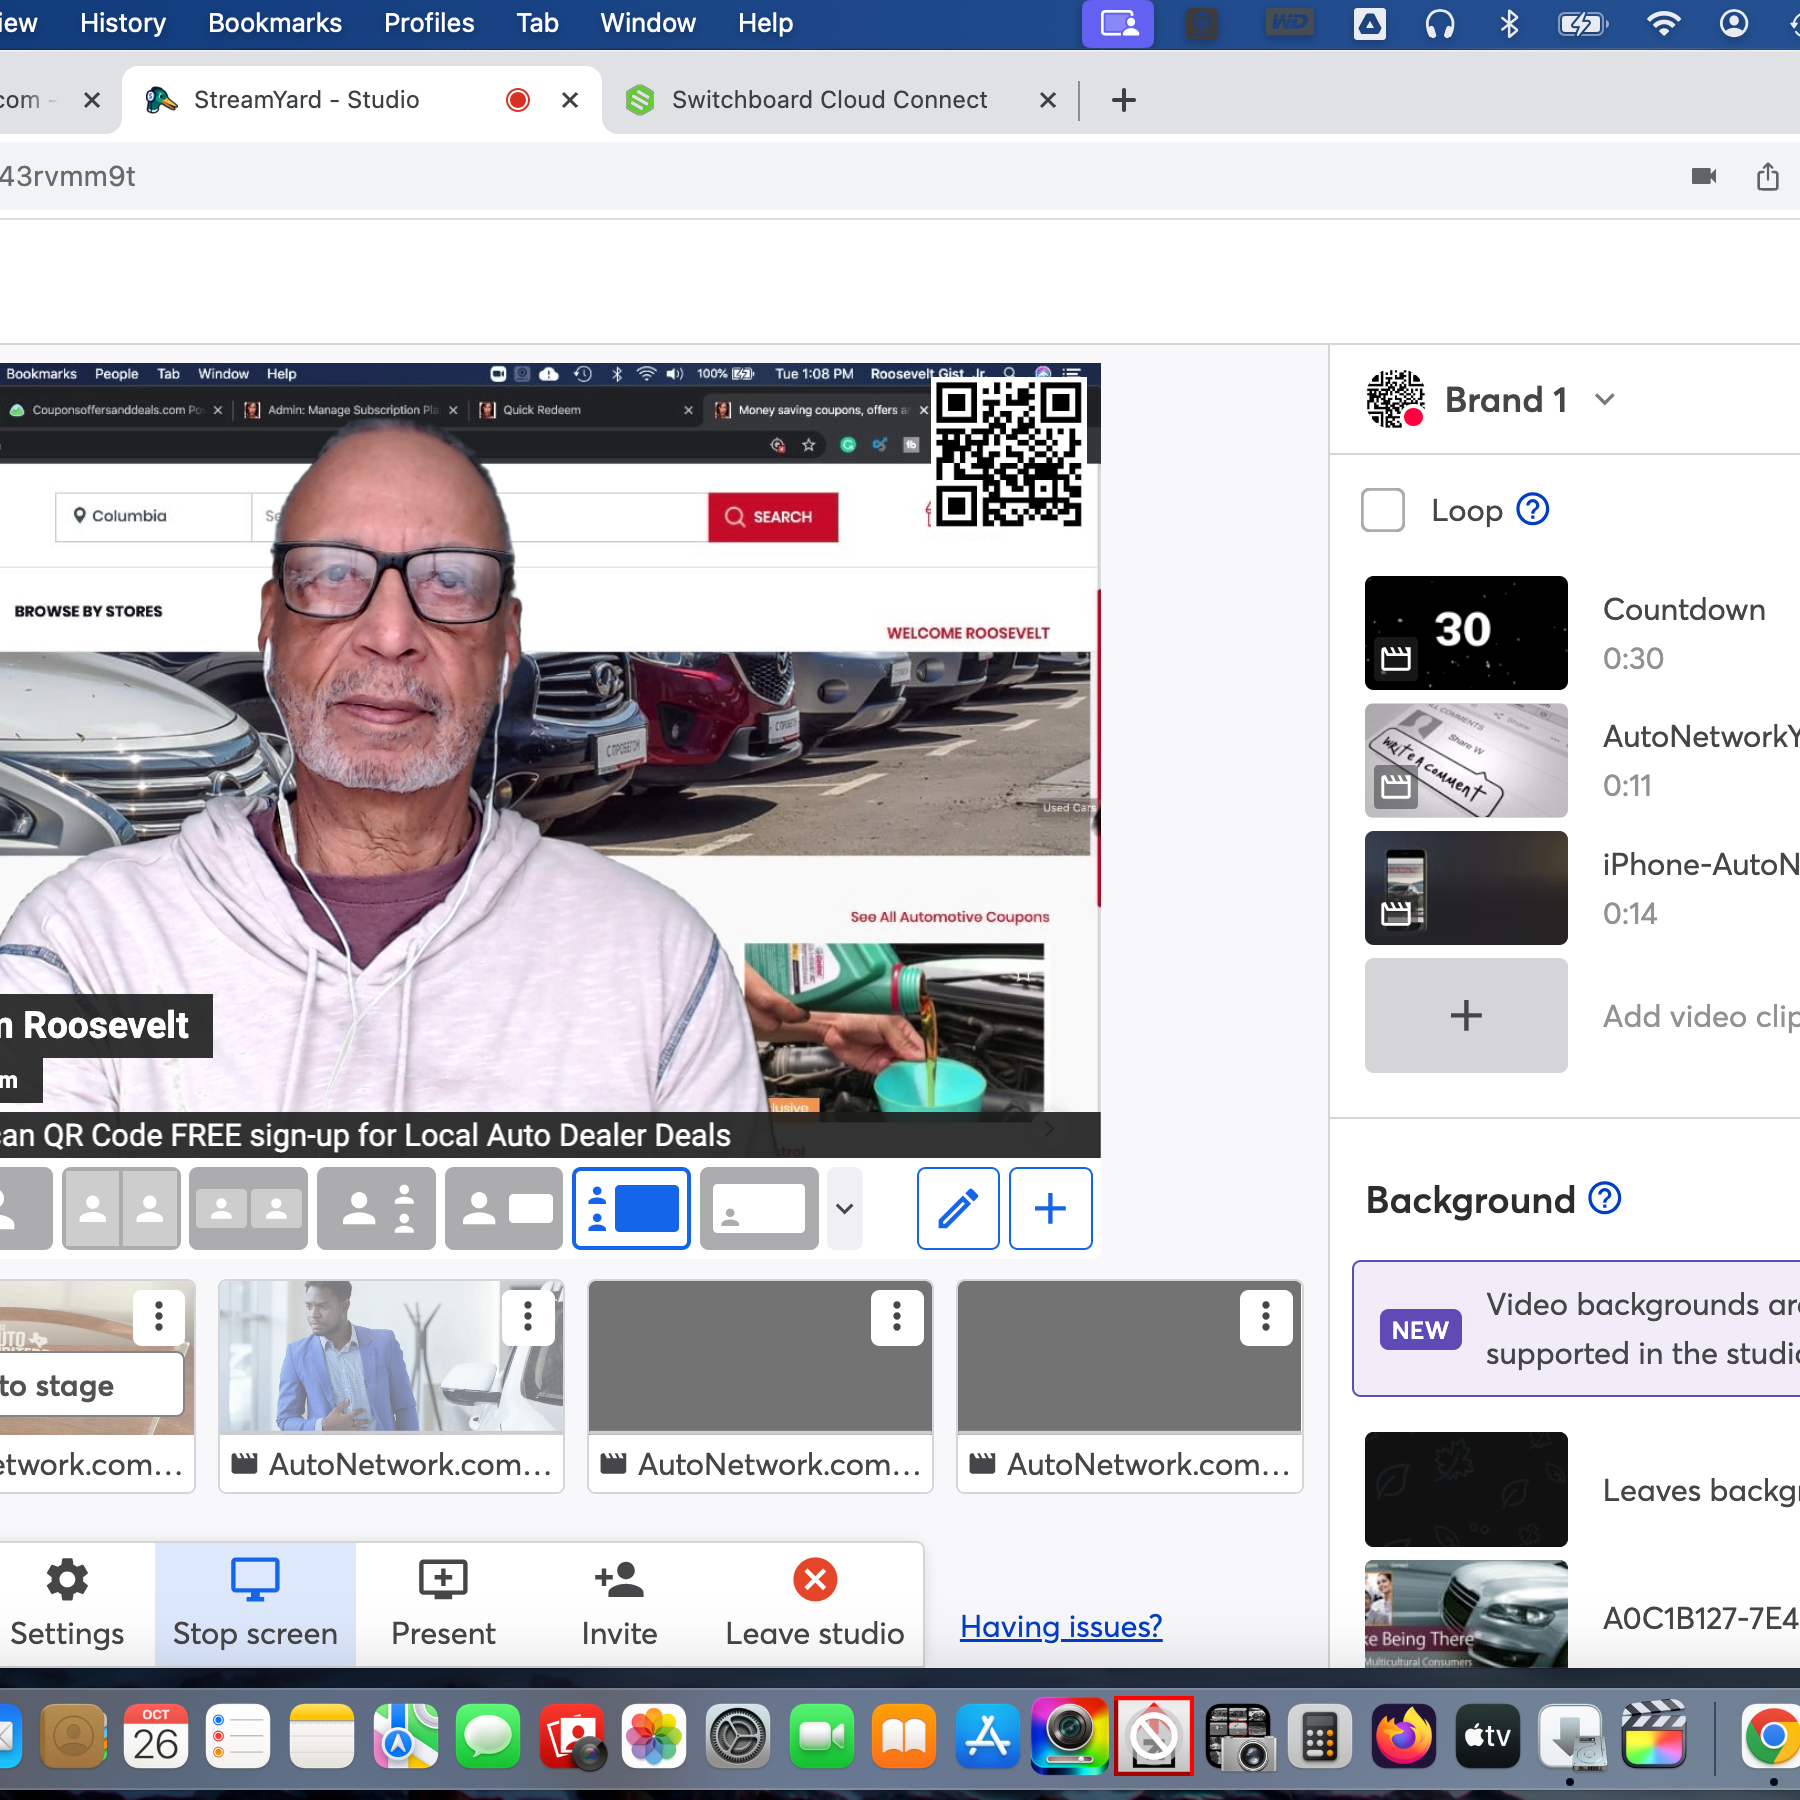Close the Switchboard Cloud Connect tab

click(1048, 100)
